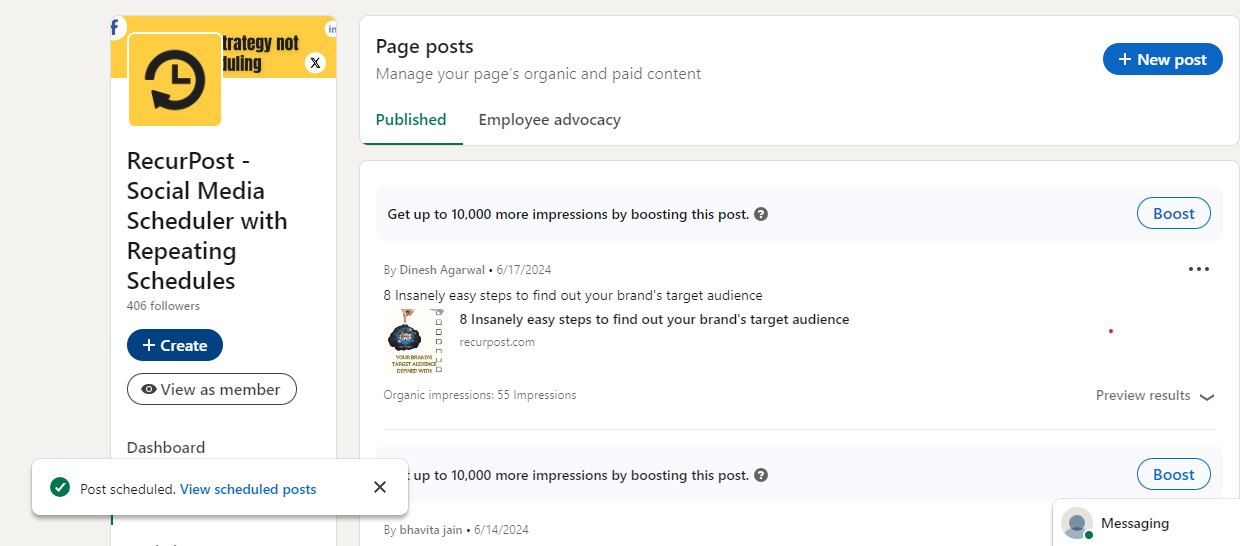This screenshot has height=546, width=1240.
Task: Click the Create button in sidebar
Action: coord(175,345)
